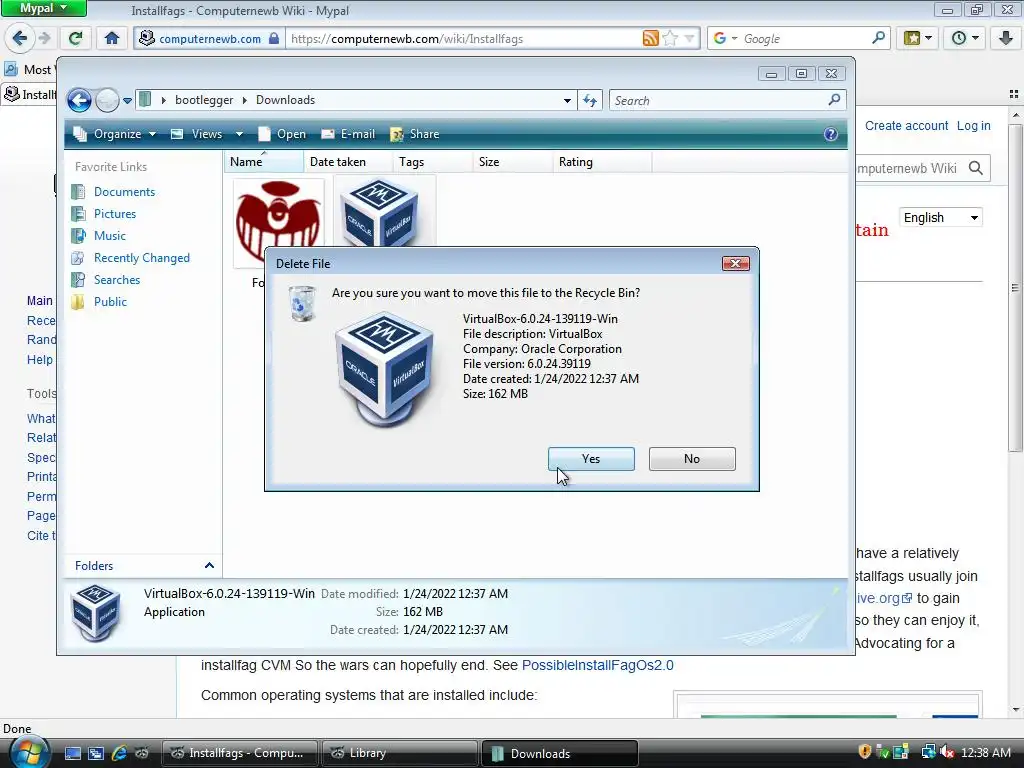Click bootlegger in the breadcrumb path
The width and height of the screenshot is (1024, 768).
click(204, 100)
